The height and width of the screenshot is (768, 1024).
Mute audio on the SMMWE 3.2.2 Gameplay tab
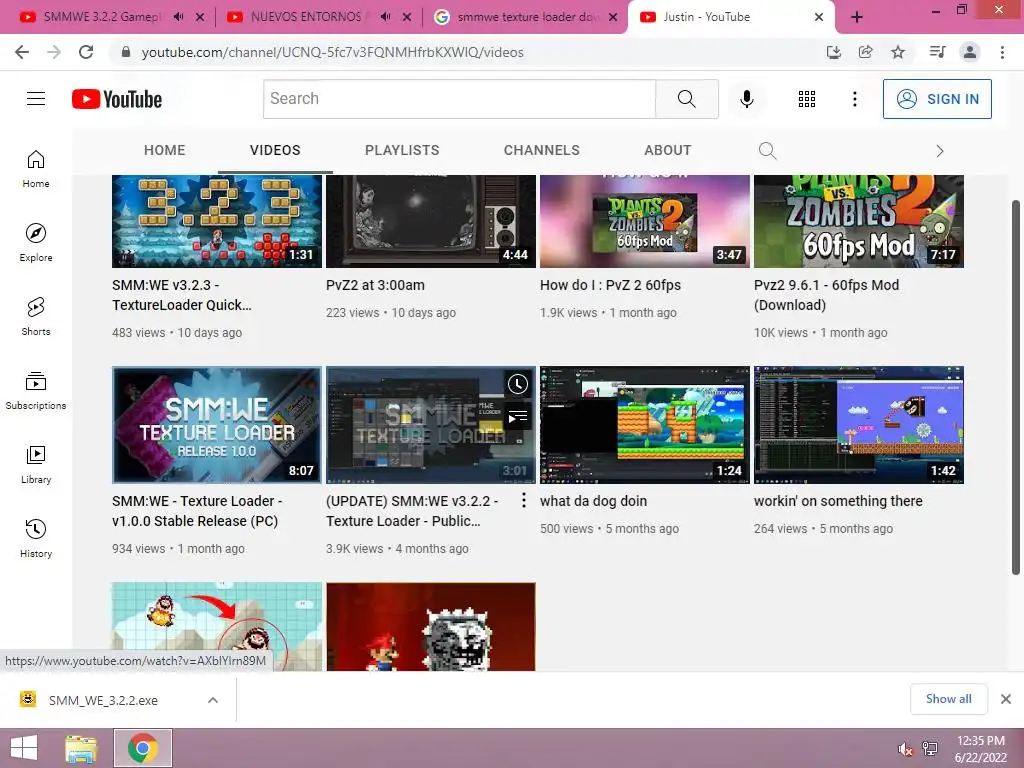tap(178, 17)
